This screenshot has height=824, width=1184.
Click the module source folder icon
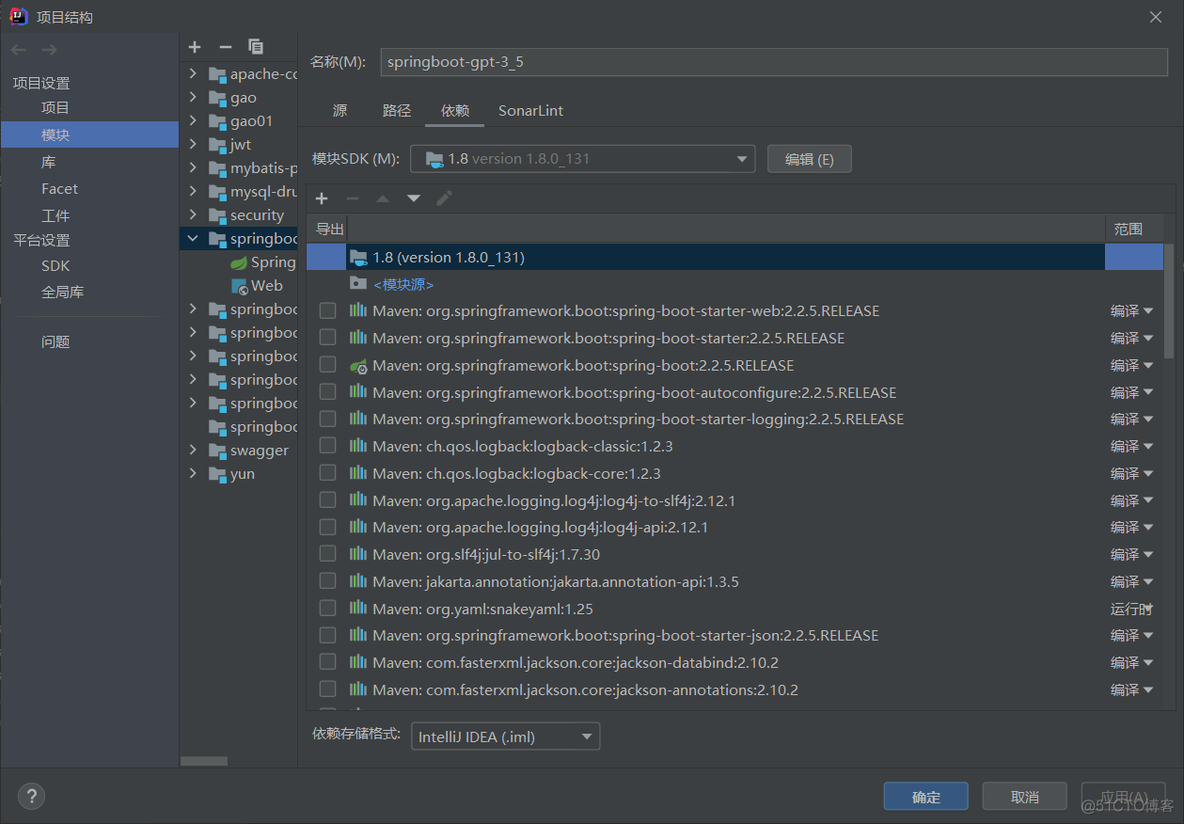(358, 283)
